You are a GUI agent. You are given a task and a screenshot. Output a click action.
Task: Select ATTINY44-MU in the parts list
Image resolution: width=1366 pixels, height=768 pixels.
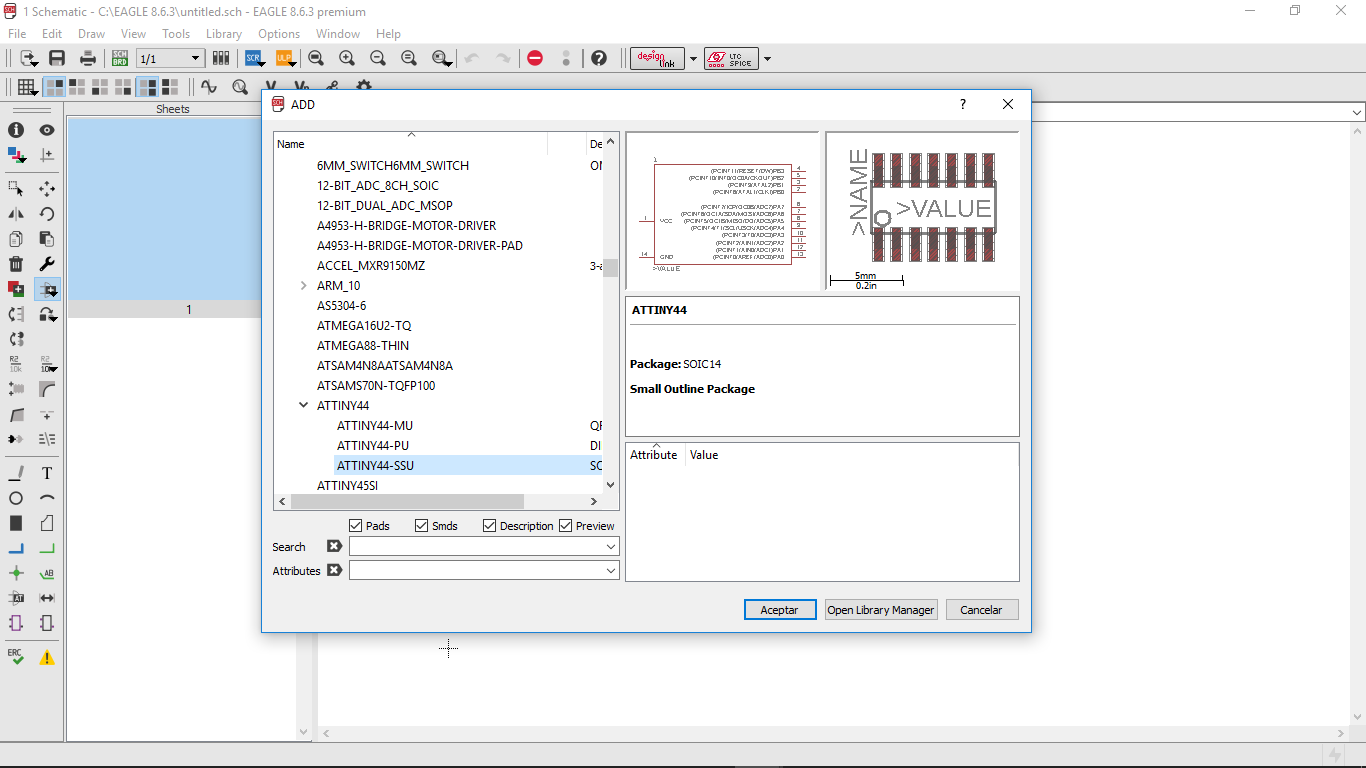click(375, 426)
